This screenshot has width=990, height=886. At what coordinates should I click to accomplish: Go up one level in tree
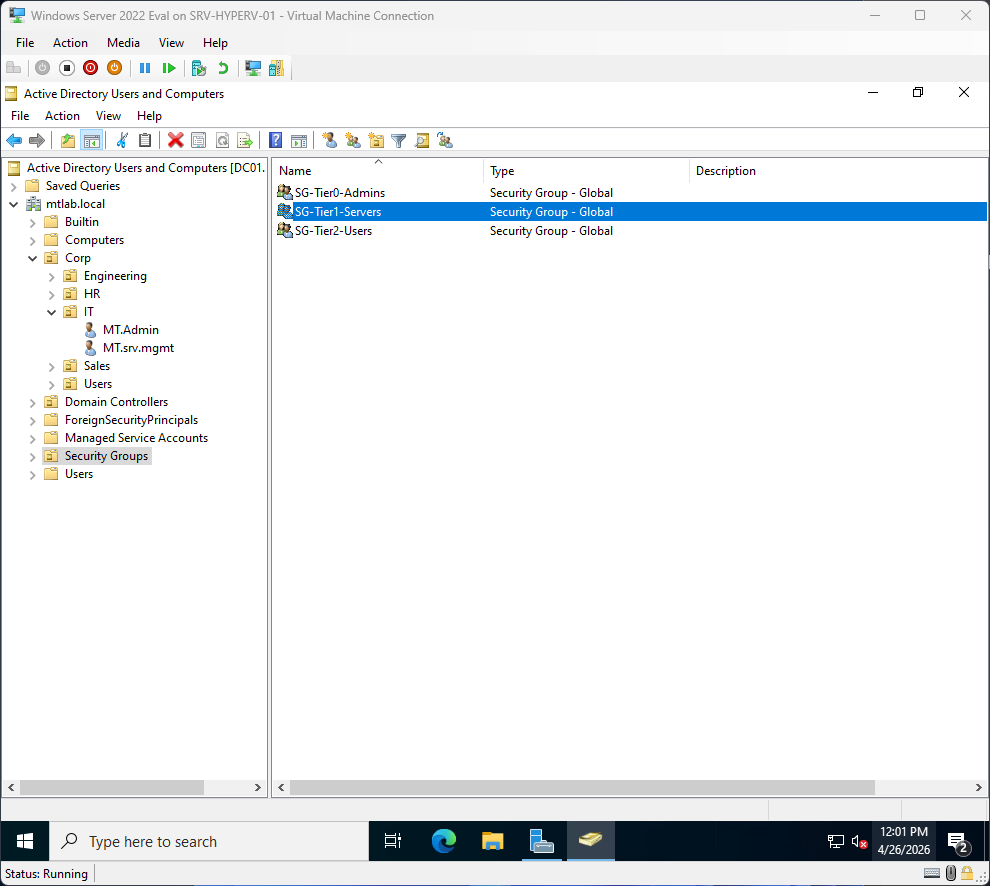(x=68, y=140)
